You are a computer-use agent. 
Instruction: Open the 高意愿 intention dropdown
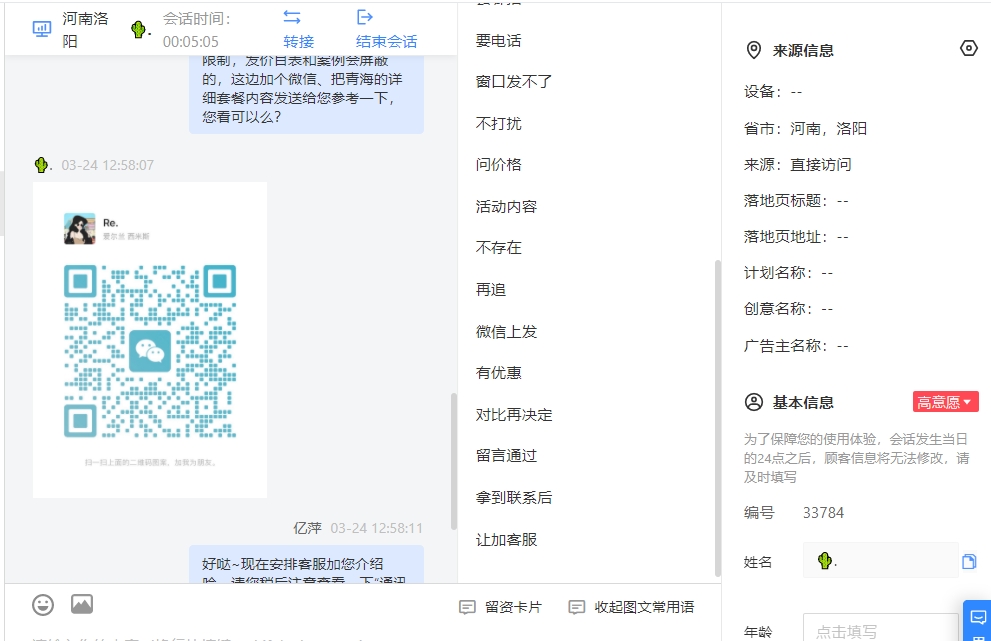click(945, 402)
